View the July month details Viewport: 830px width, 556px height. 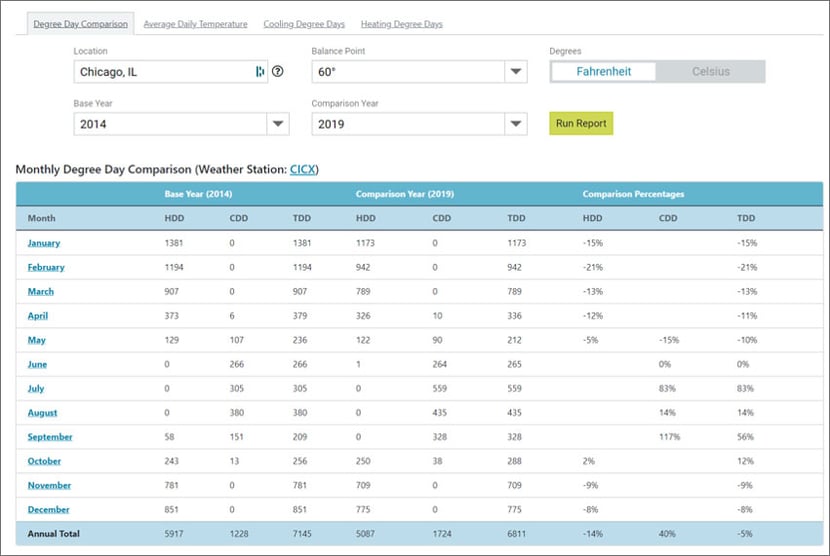point(36,389)
